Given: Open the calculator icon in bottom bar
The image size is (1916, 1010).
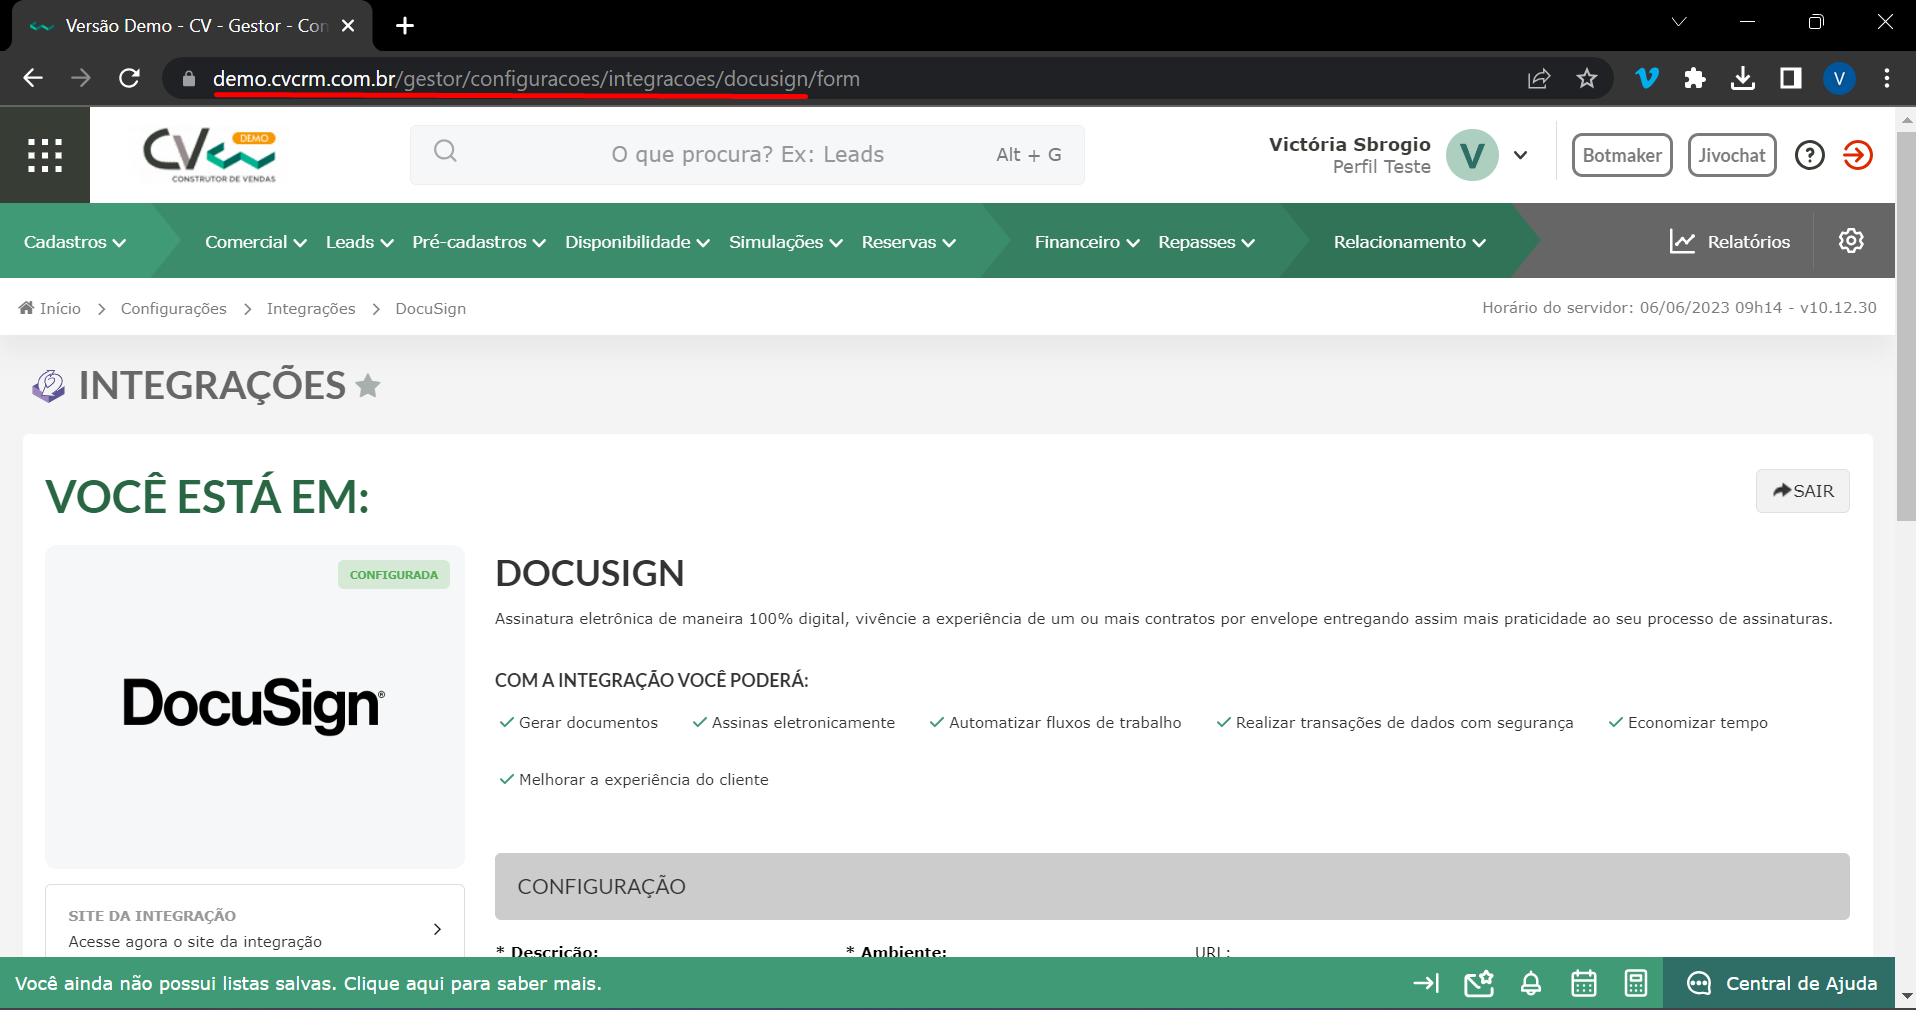Looking at the screenshot, I should click(x=1636, y=984).
